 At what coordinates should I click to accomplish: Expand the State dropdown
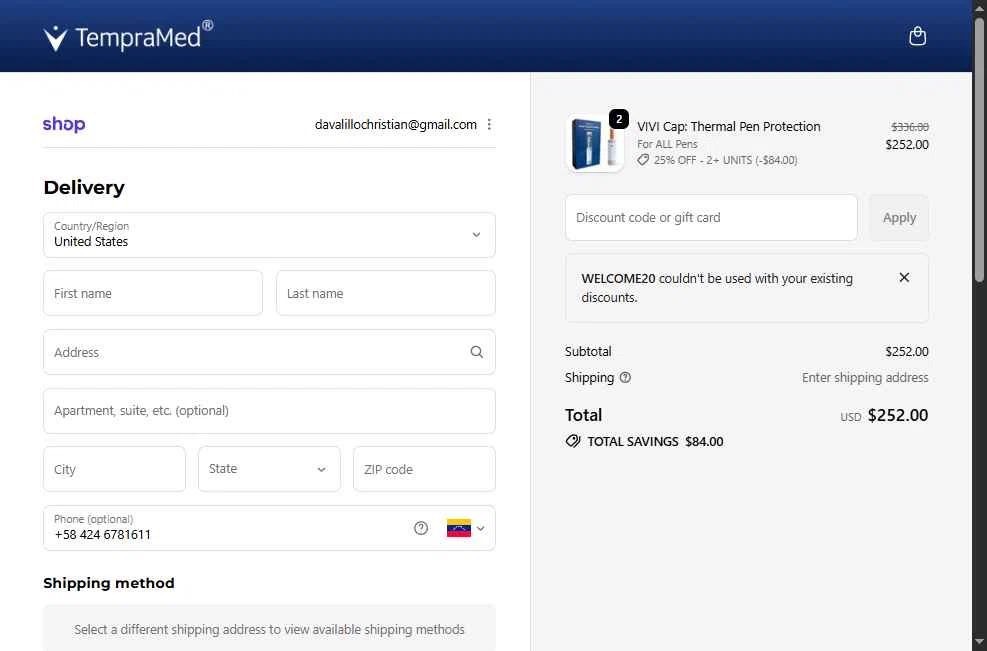[269, 469]
